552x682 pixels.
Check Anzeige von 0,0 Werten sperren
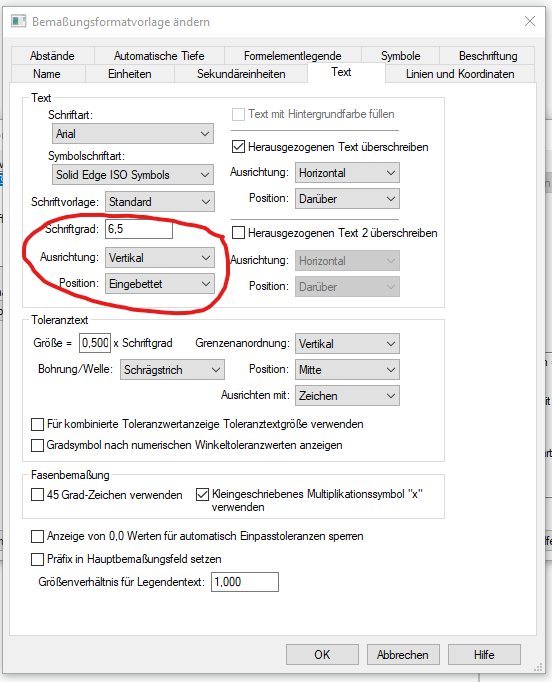(37, 536)
